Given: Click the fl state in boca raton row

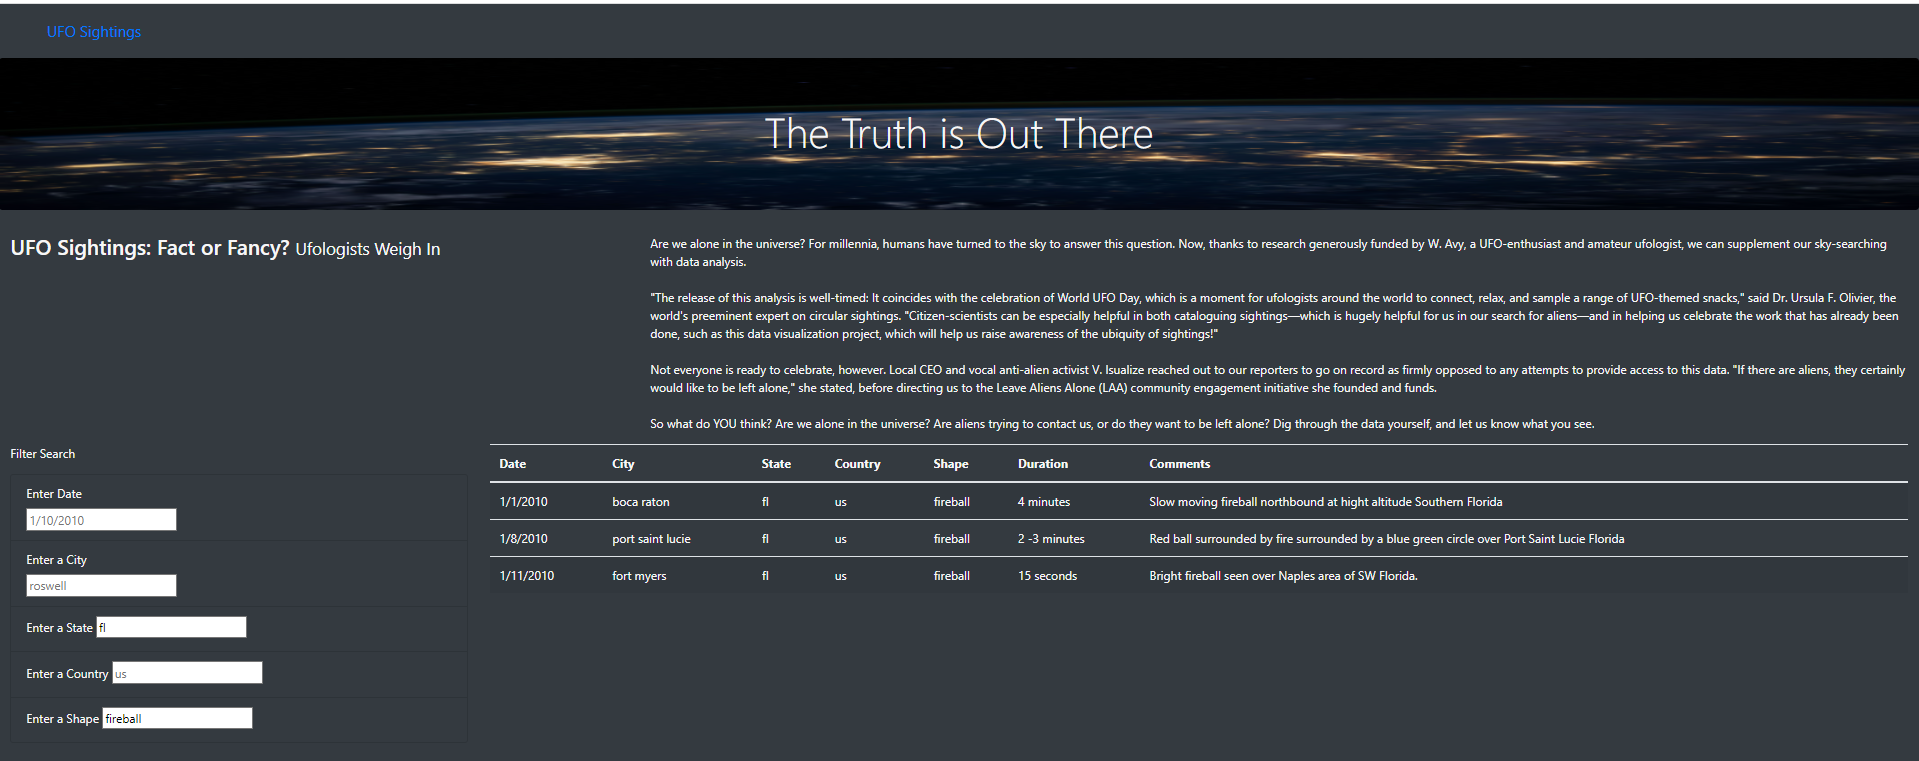Looking at the screenshot, I should (x=765, y=502).
